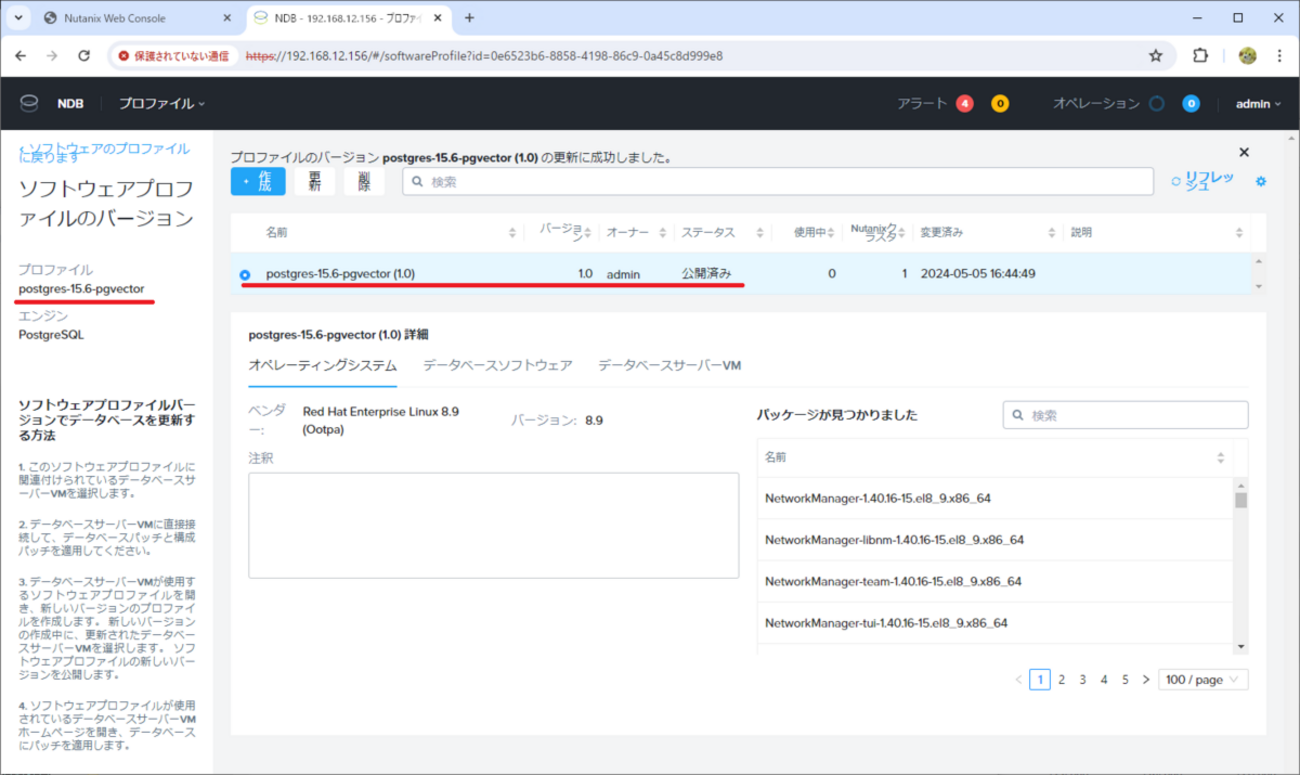The height and width of the screenshot is (775, 1300).
Task: Click the リフレッシュ refresh link
Action: click(1203, 181)
